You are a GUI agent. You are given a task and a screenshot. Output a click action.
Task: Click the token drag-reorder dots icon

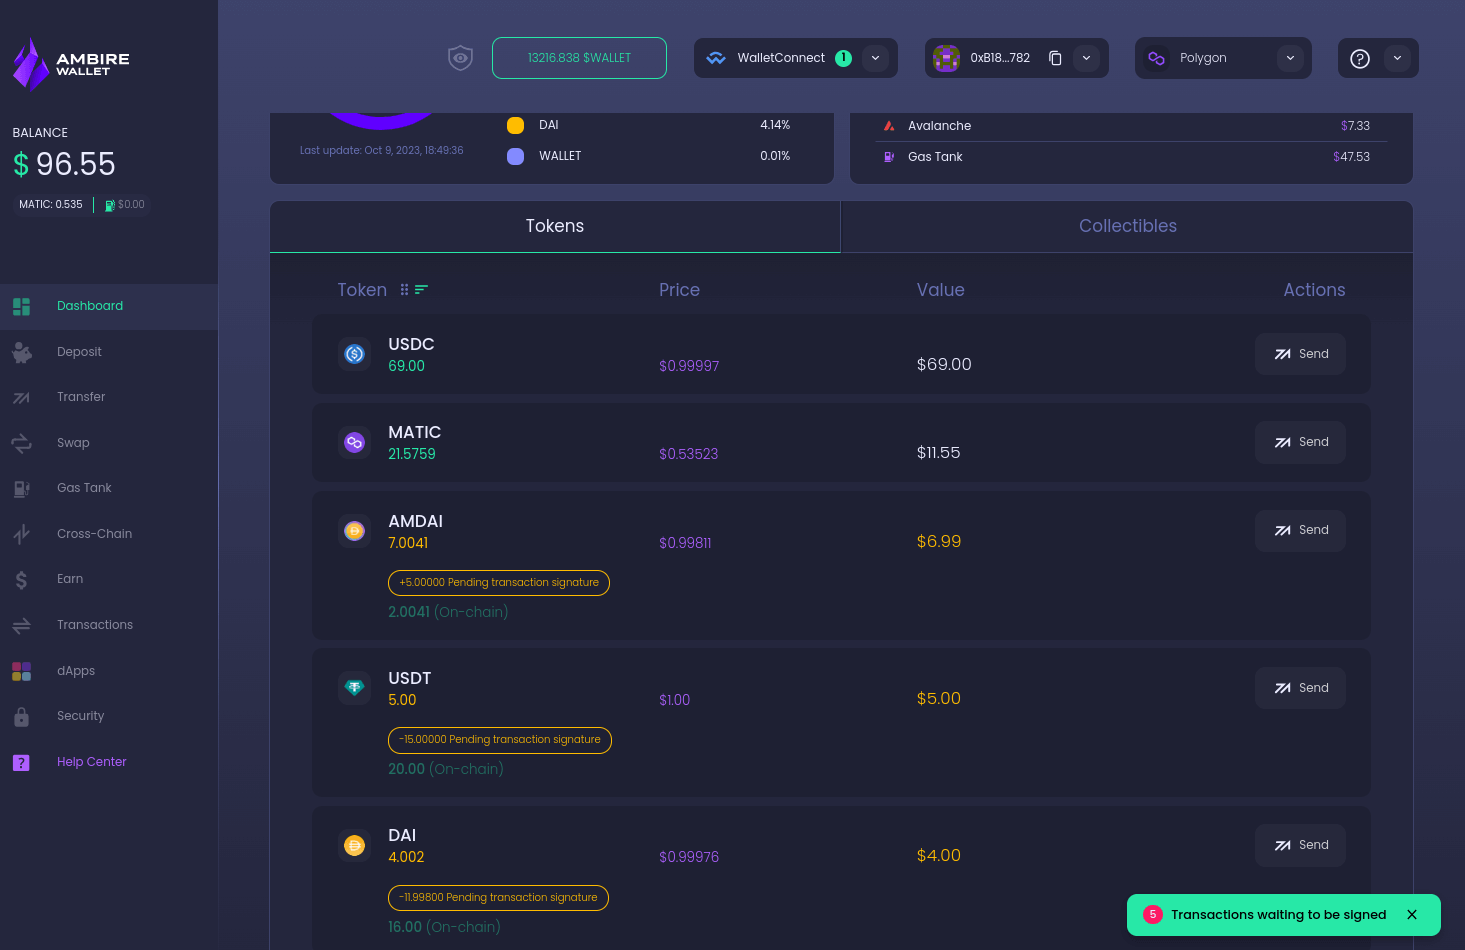(404, 290)
